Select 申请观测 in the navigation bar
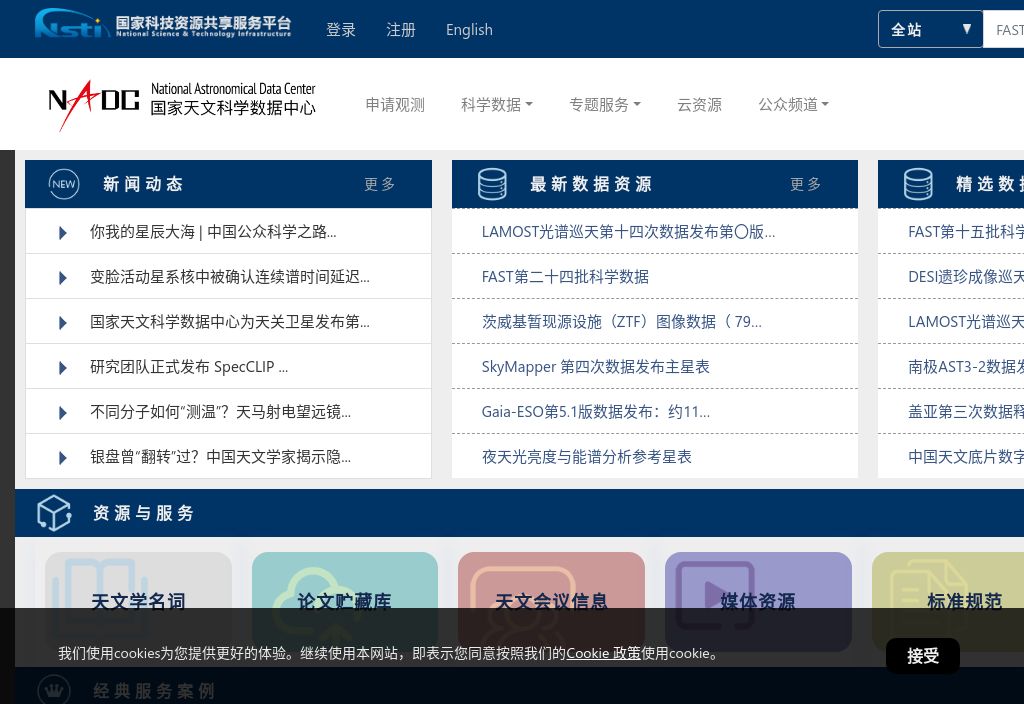The height and width of the screenshot is (704, 1024). point(394,104)
